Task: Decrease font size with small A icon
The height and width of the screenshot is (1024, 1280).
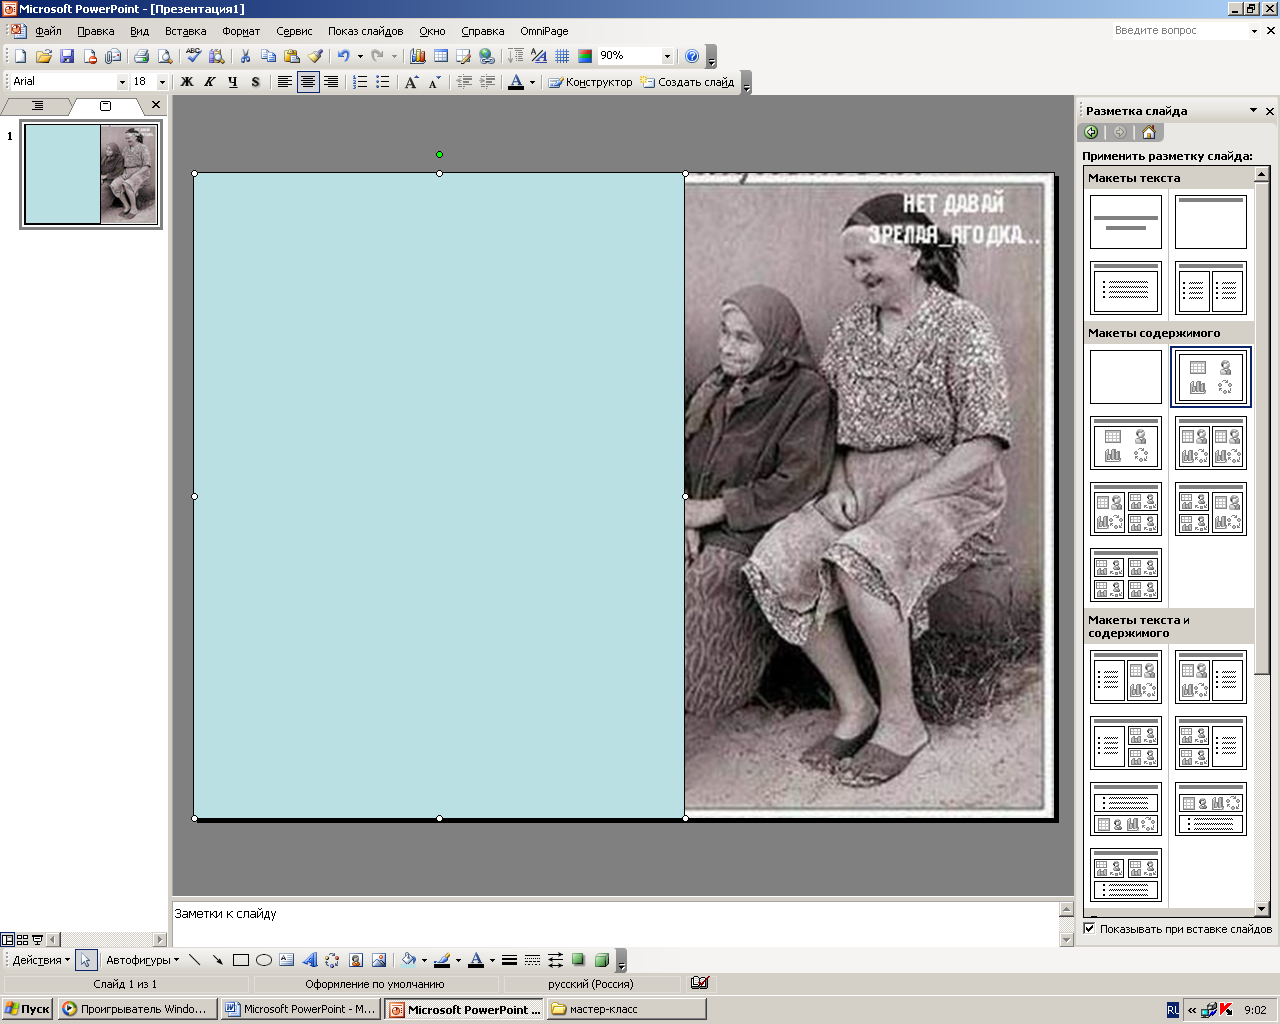Action: [434, 82]
